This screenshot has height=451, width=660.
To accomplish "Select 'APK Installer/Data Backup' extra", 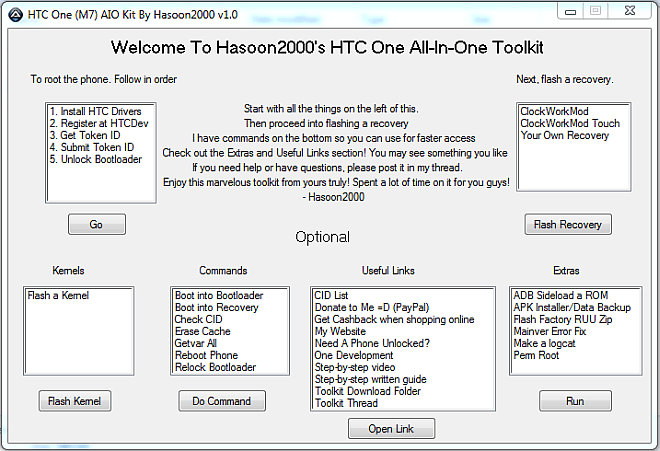I will tap(572, 307).
